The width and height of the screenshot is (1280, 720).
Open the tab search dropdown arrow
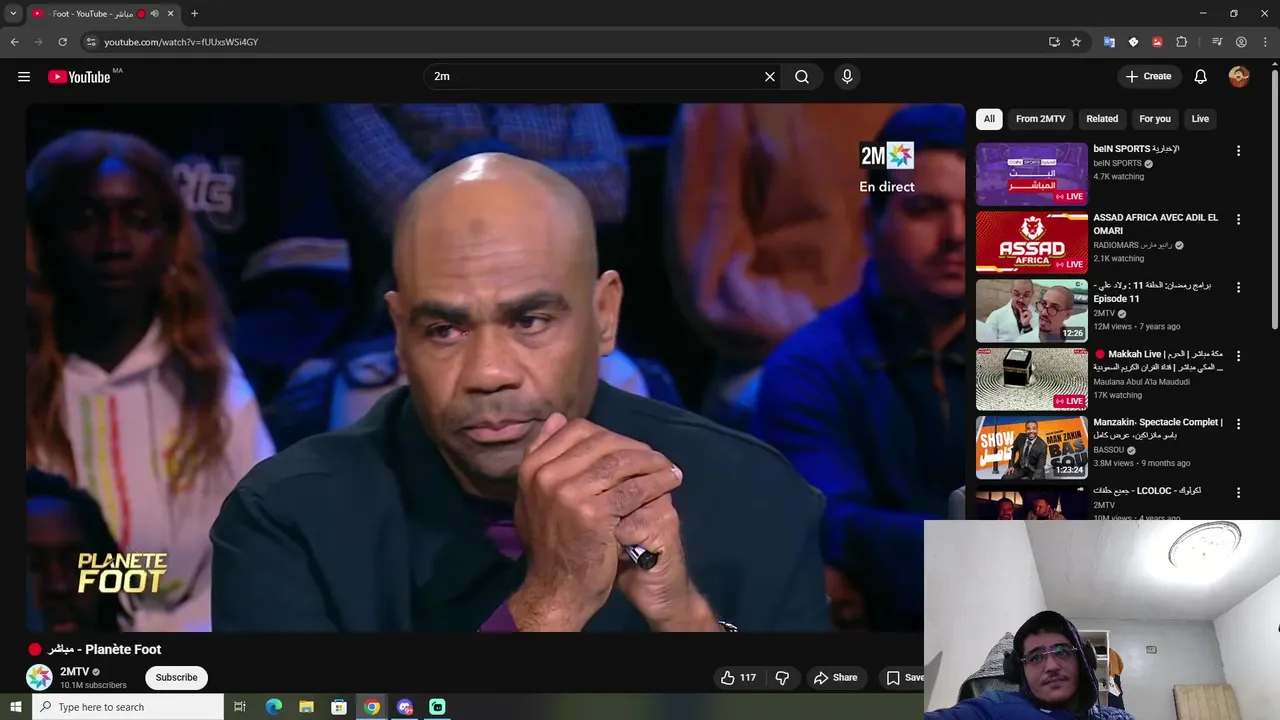[13, 14]
